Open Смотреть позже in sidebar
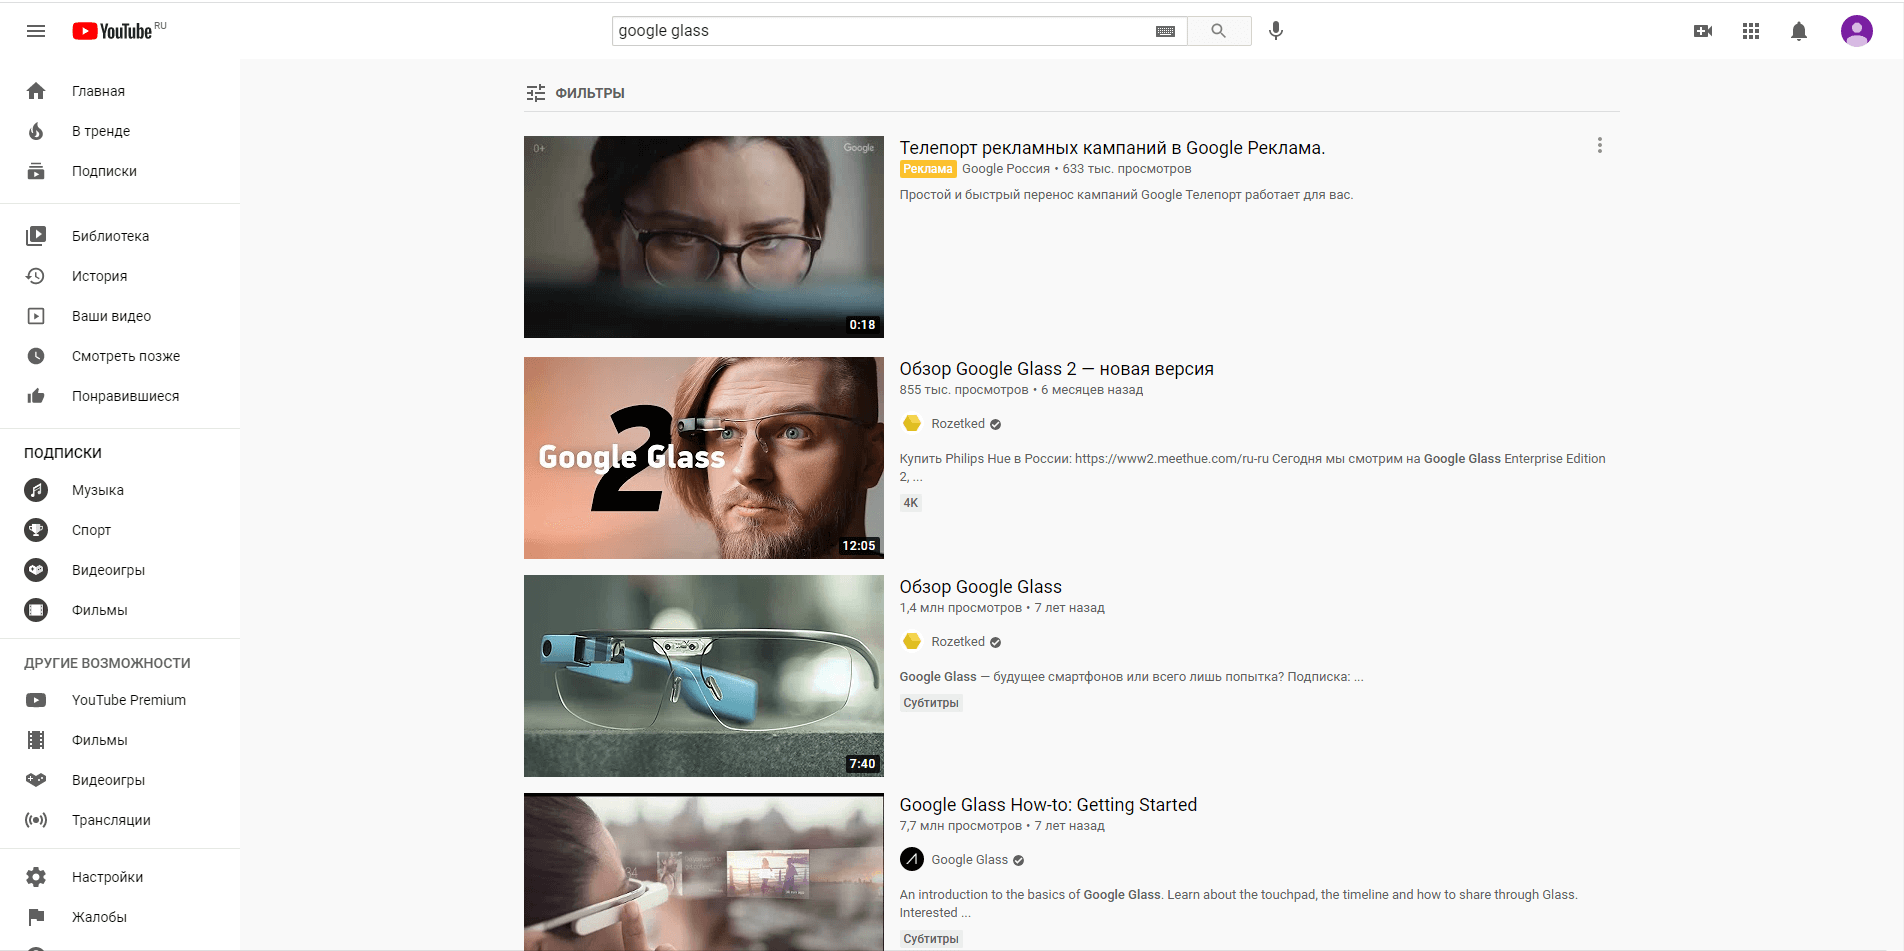The height and width of the screenshot is (951, 1904). click(x=120, y=356)
